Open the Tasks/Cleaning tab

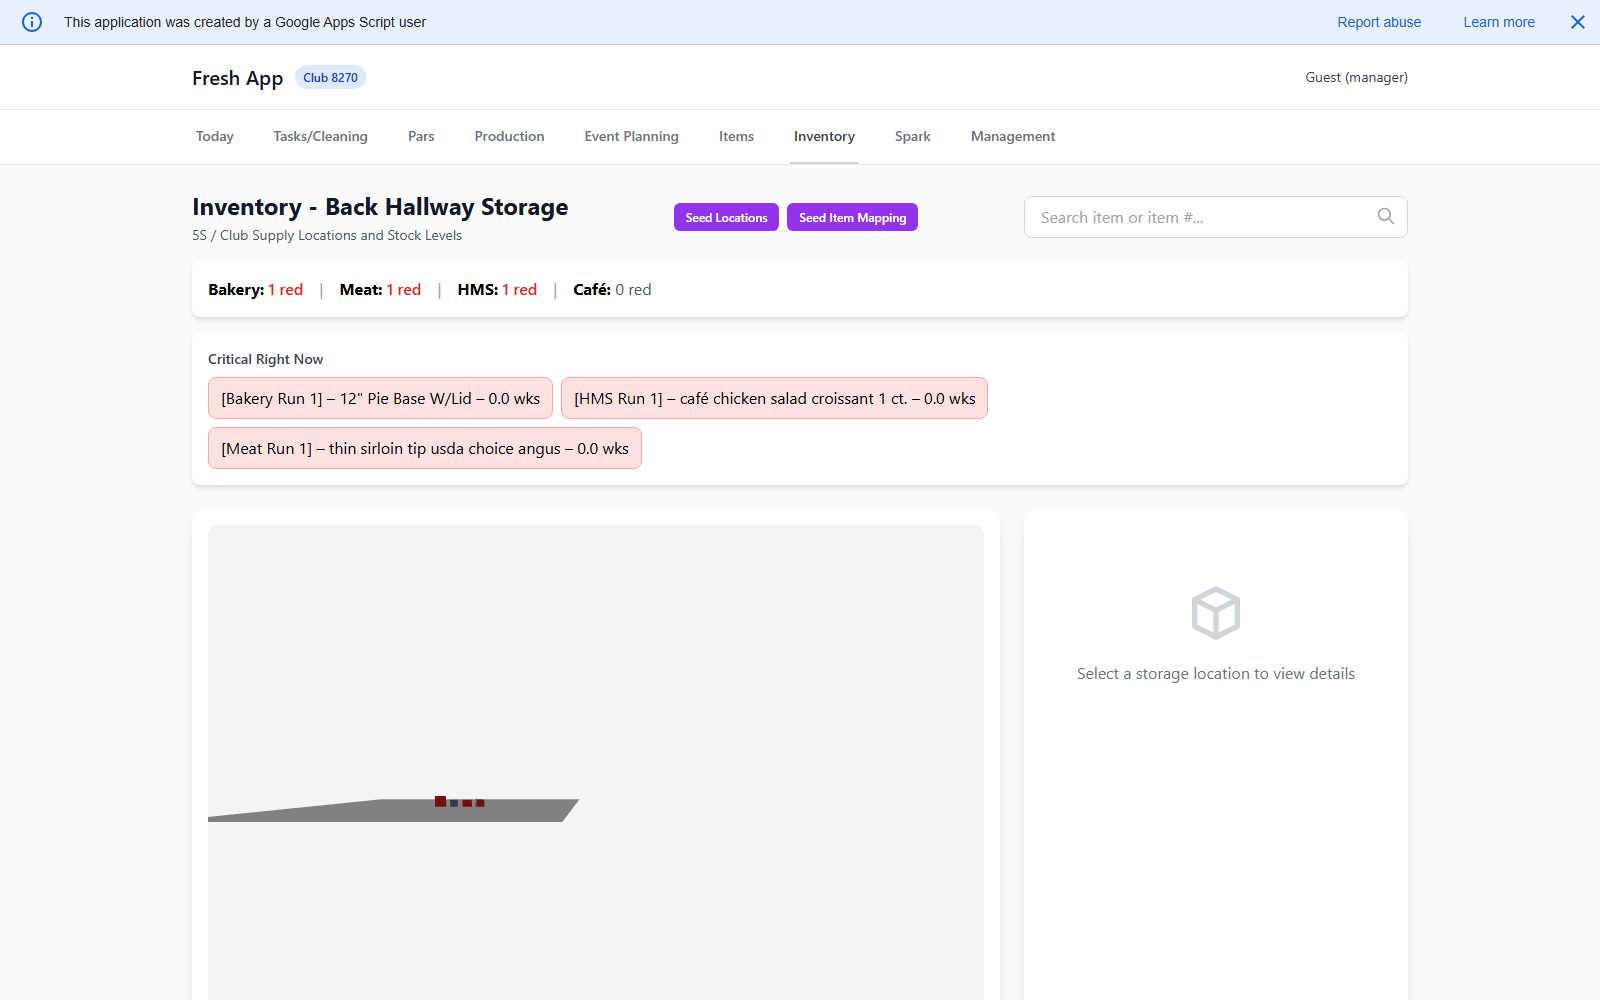320,136
